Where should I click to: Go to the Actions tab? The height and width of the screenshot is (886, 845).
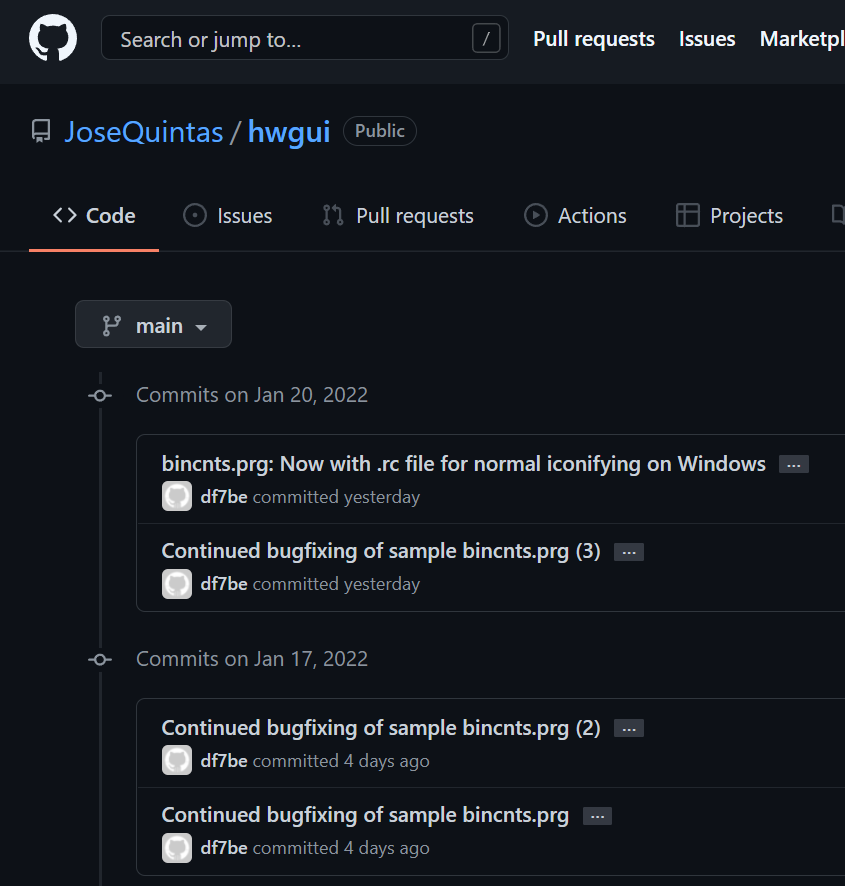coord(576,216)
